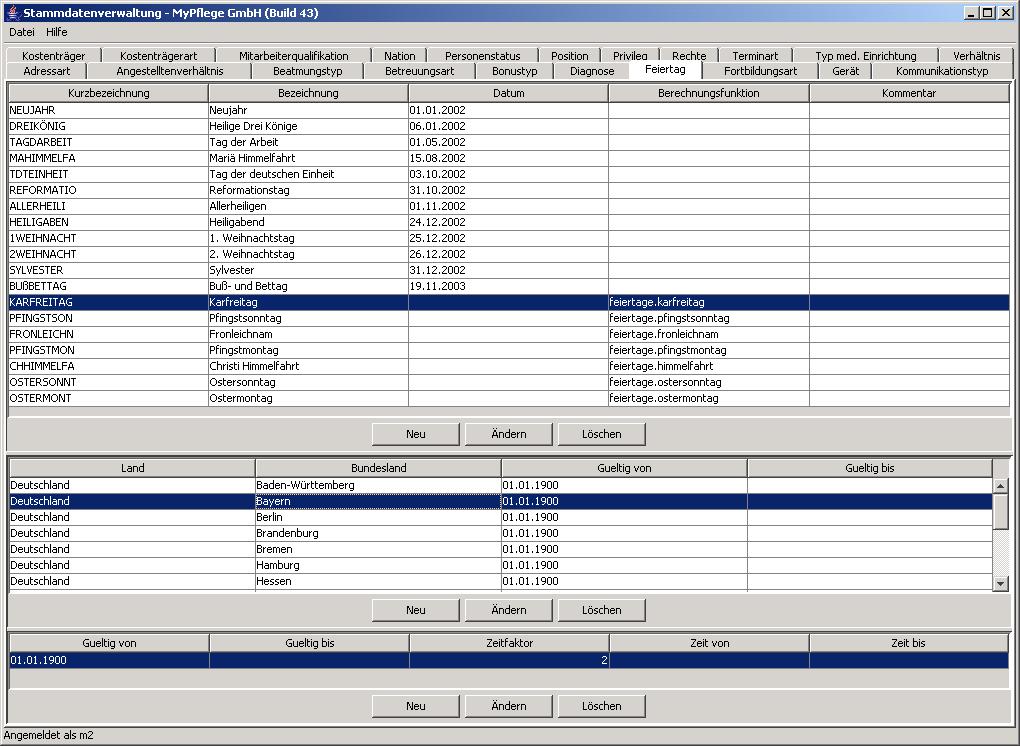Click Löschen below the Zeitfaktor table
Image resolution: width=1020 pixels, height=746 pixels.
click(602, 706)
